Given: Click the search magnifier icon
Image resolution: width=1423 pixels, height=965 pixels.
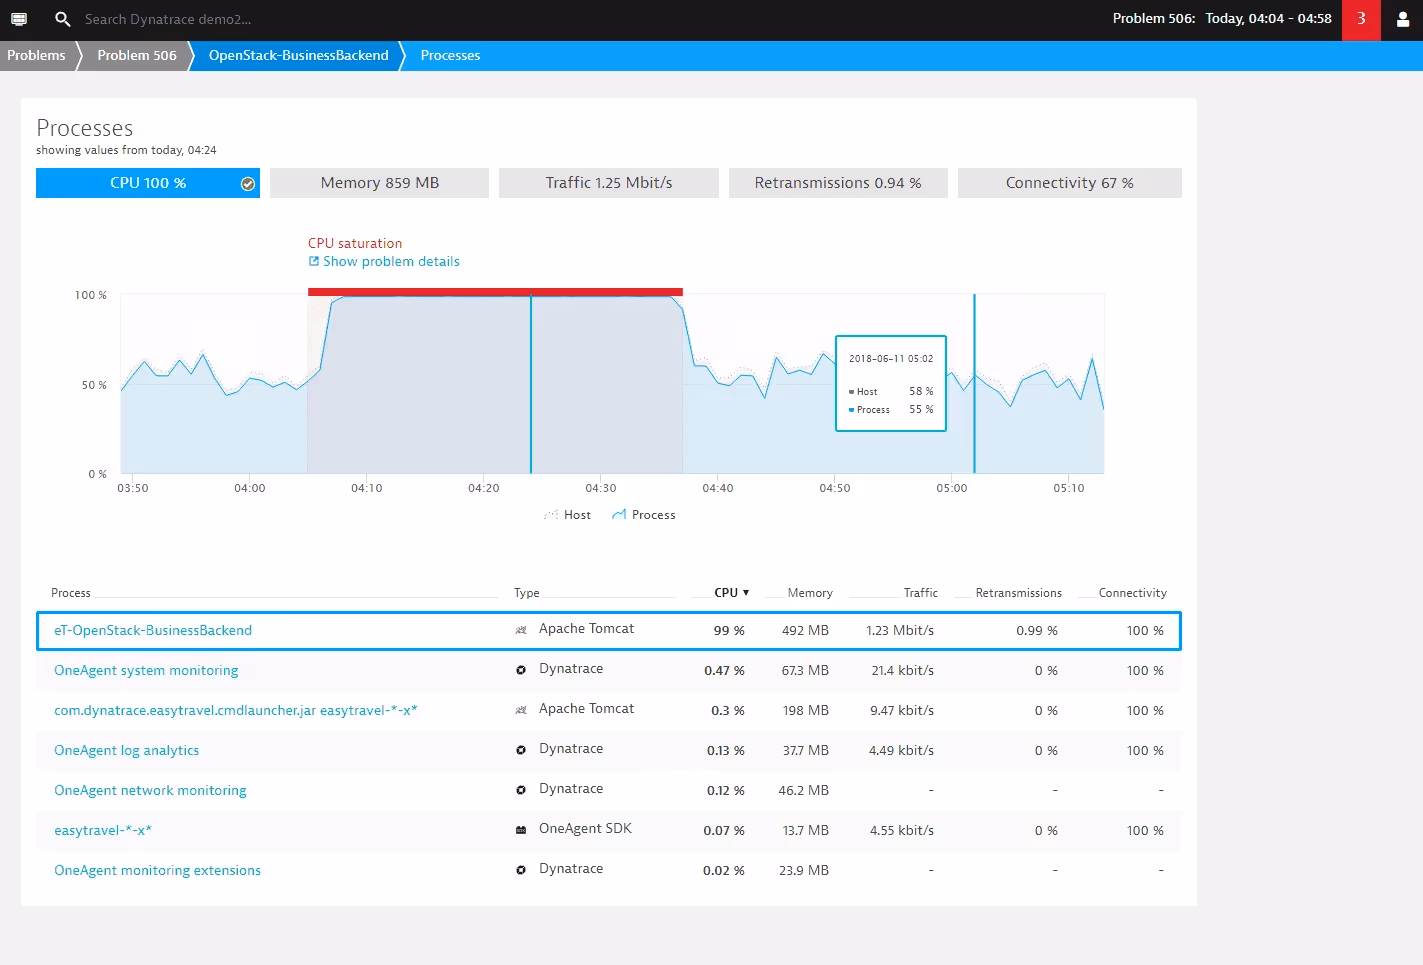Looking at the screenshot, I should point(62,19).
